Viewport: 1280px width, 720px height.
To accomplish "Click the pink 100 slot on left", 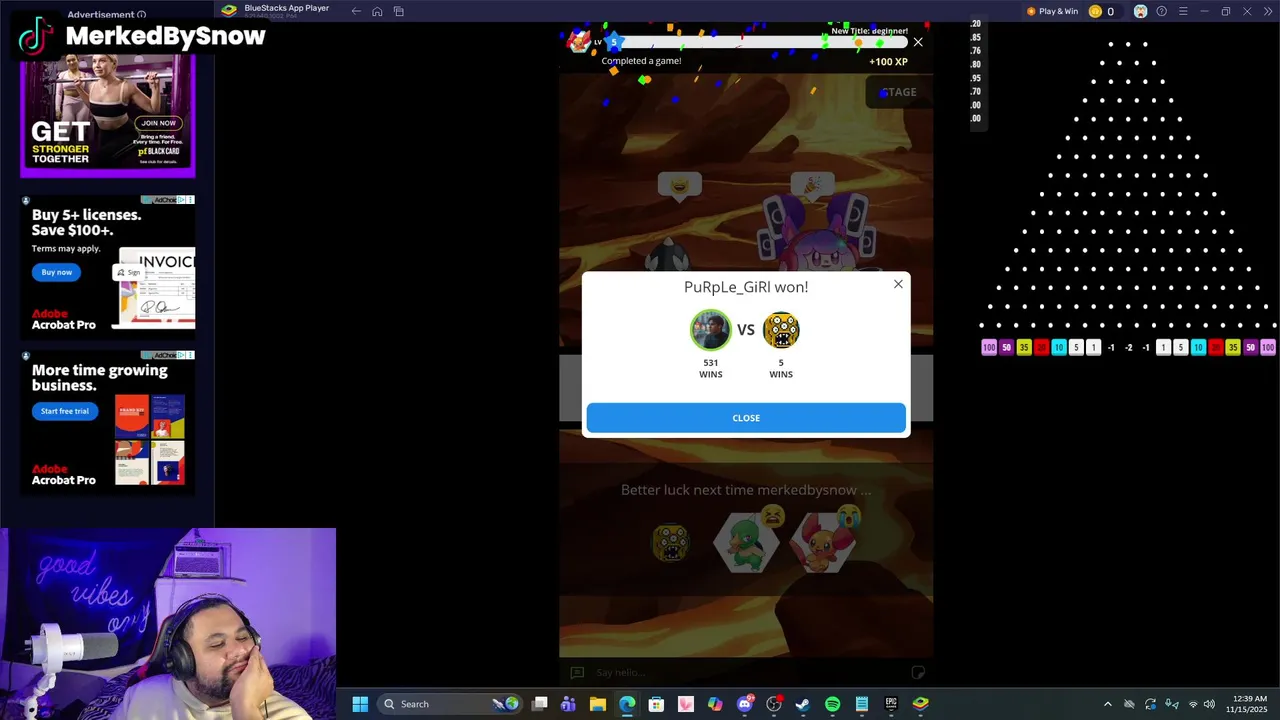I will 989,347.
